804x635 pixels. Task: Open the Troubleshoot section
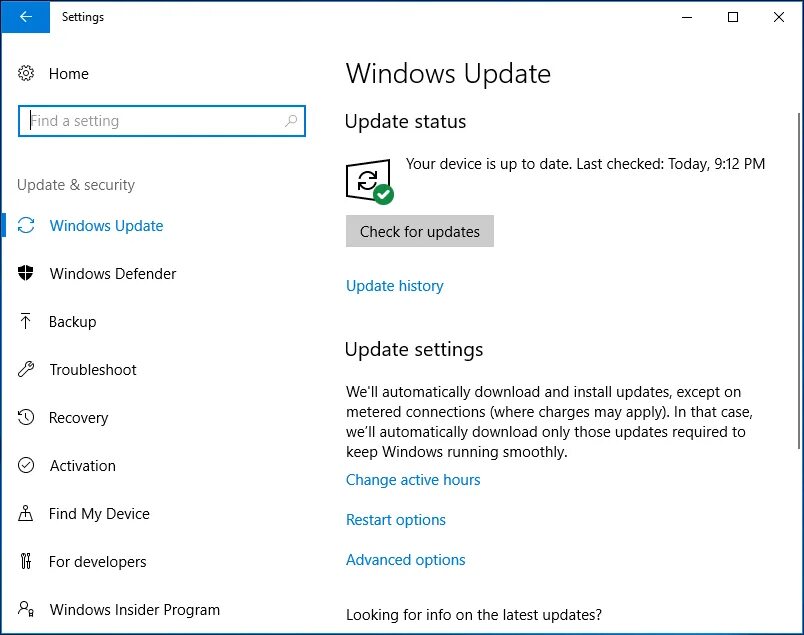click(x=93, y=369)
